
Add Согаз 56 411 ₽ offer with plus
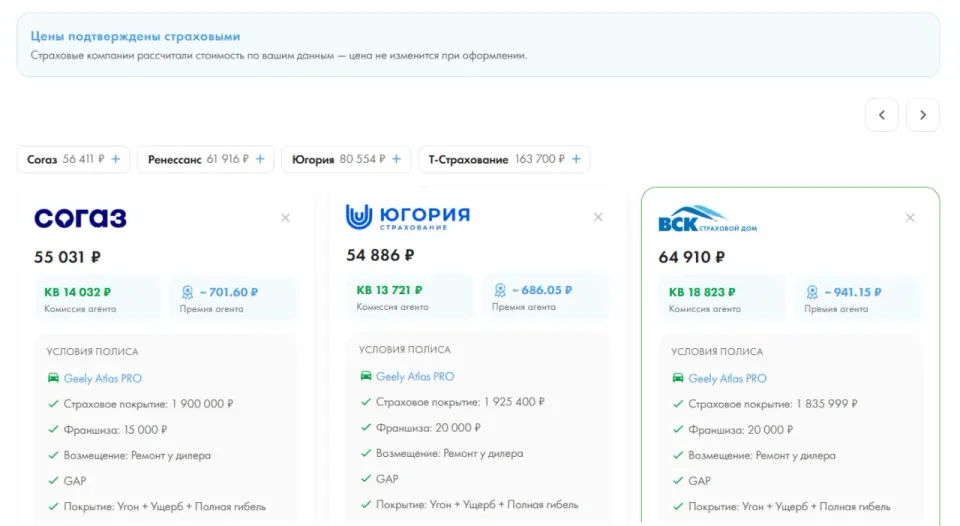click(116, 159)
